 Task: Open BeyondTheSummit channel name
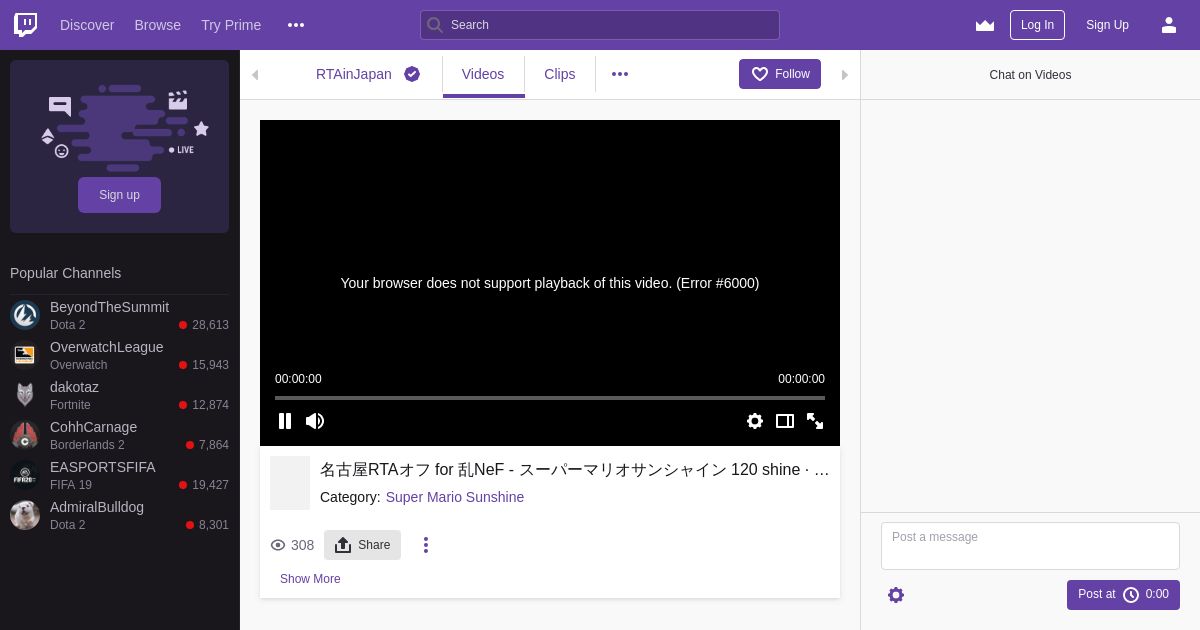(x=109, y=307)
